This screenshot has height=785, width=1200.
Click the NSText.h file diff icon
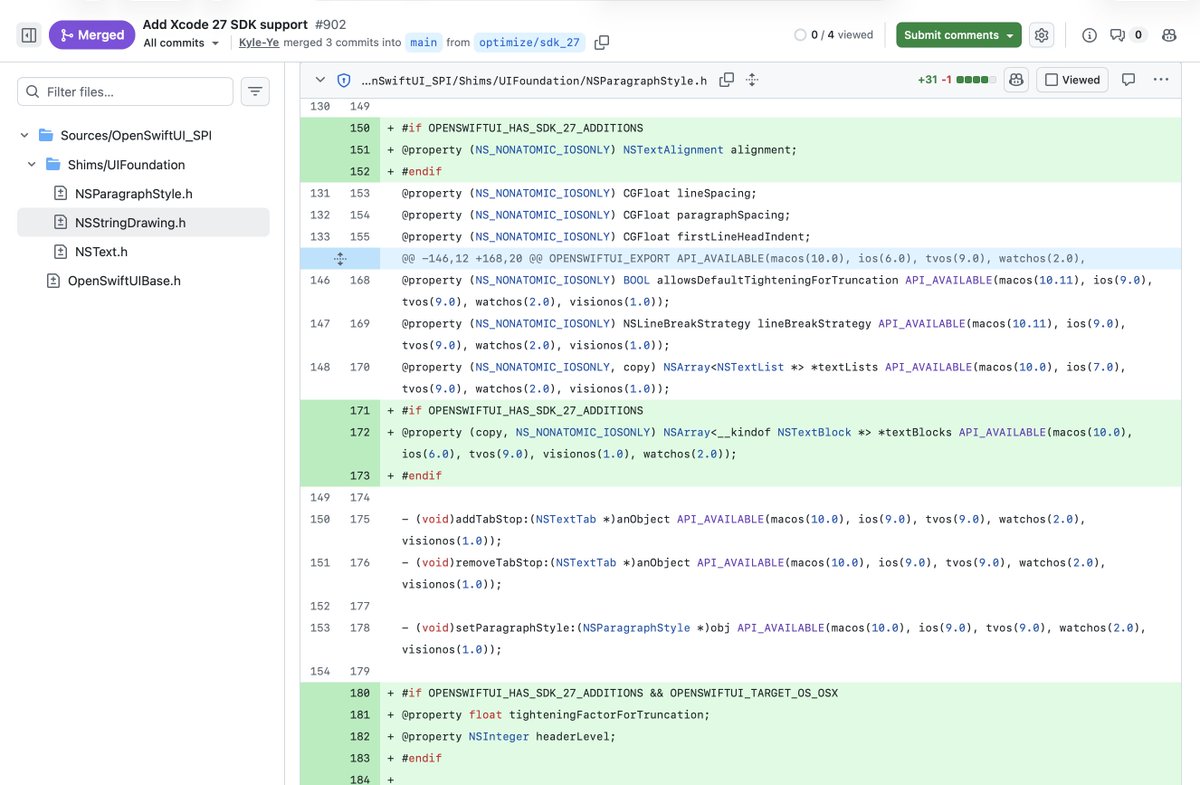(60, 252)
